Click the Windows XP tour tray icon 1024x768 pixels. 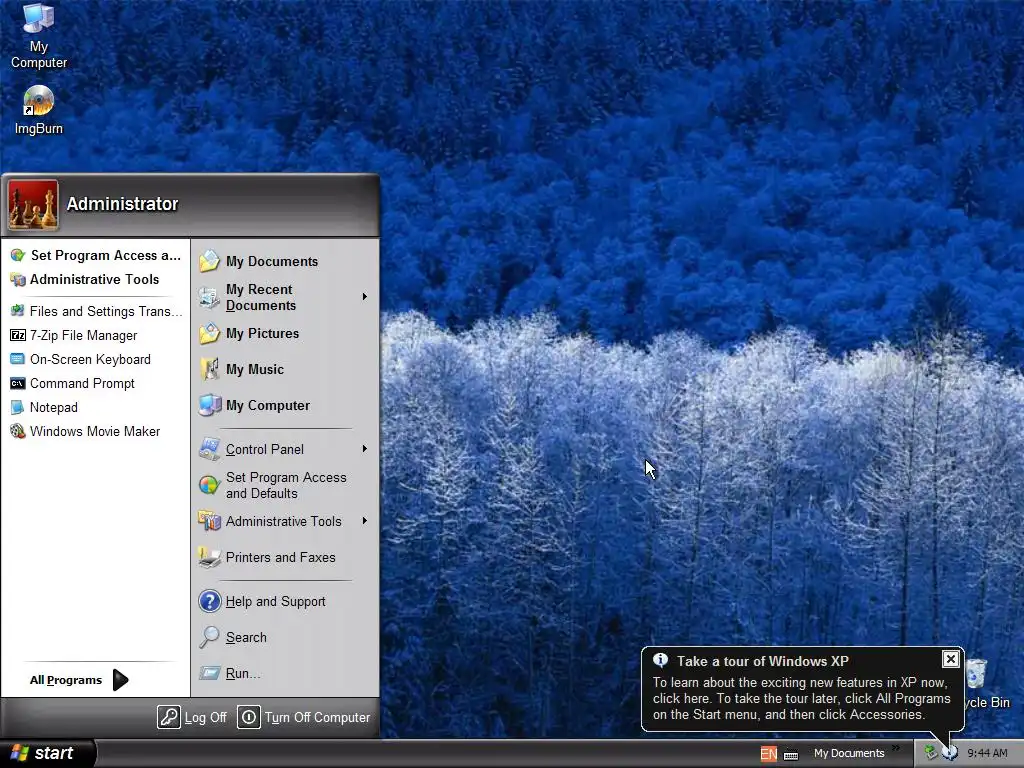[x=950, y=753]
